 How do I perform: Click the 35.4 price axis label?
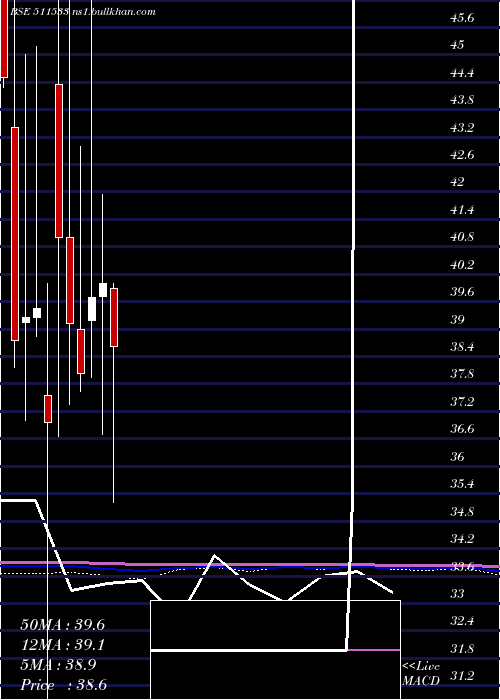point(462,484)
